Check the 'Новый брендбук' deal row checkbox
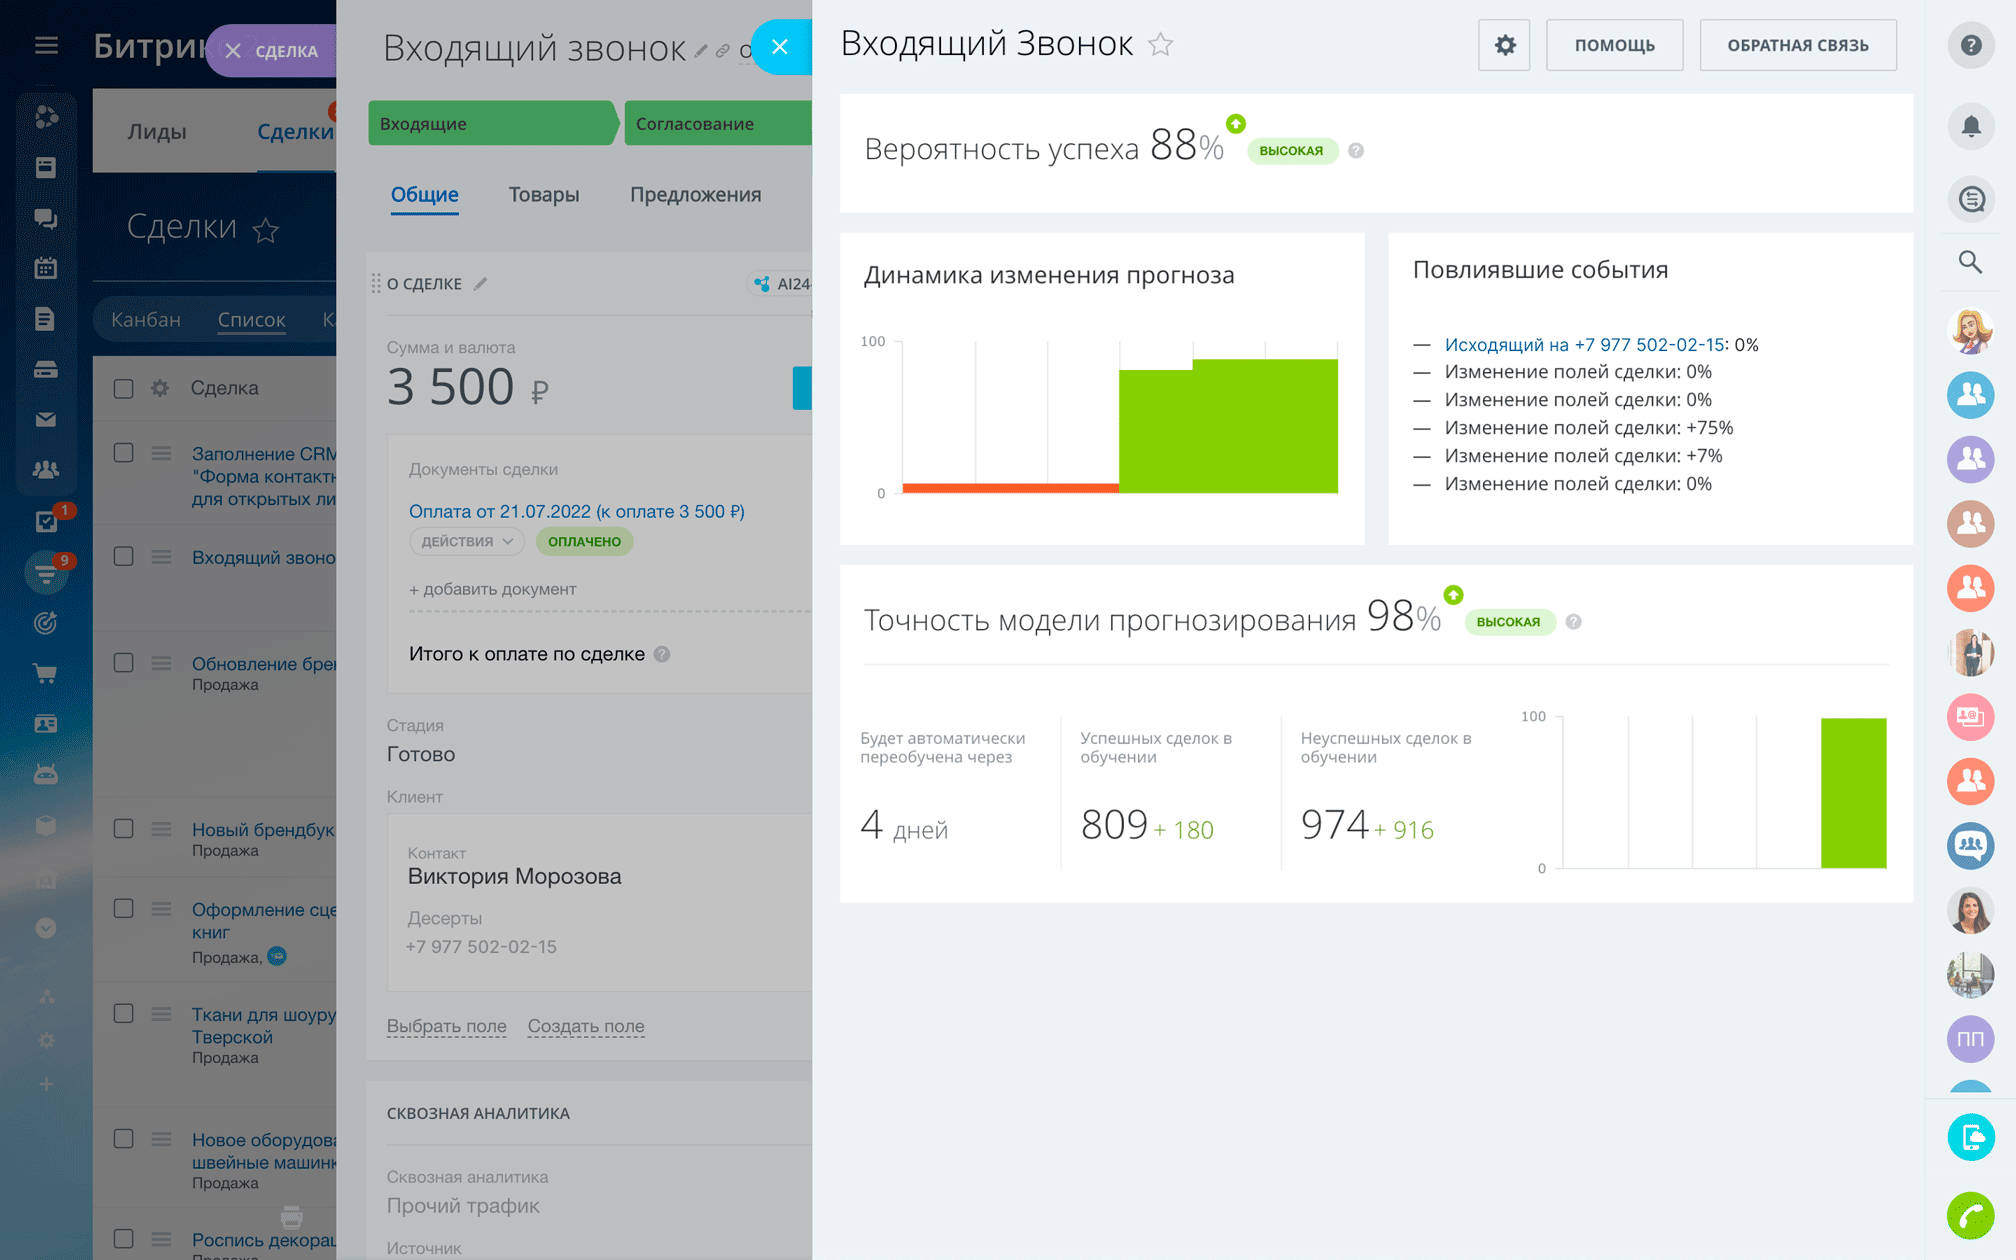Image resolution: width=2016 pixels, height=1260 pixels. tap(124, 829)
